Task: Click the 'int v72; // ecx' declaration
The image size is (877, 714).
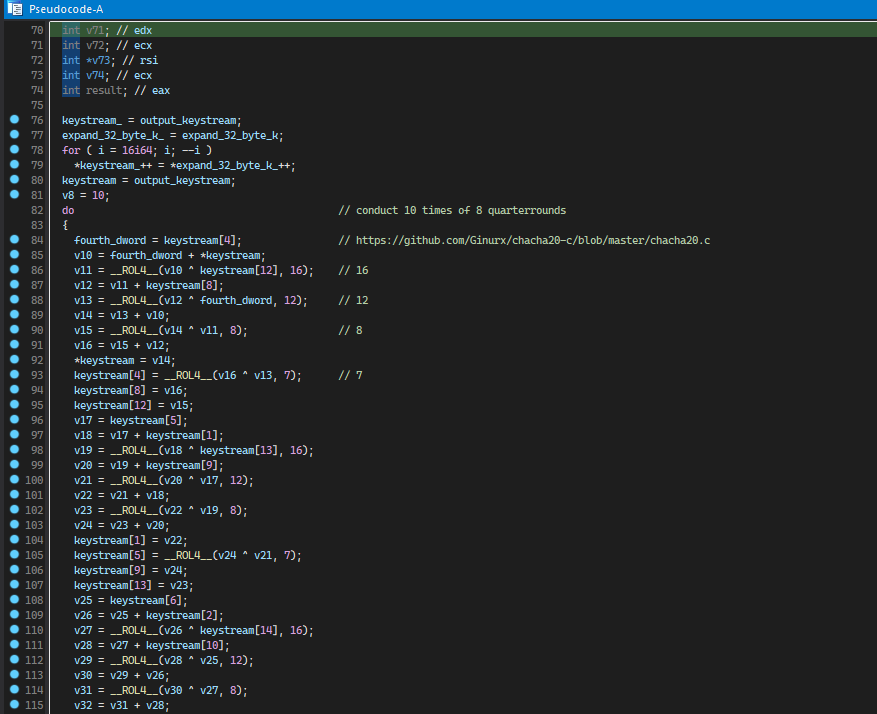Action: [107, 45]
